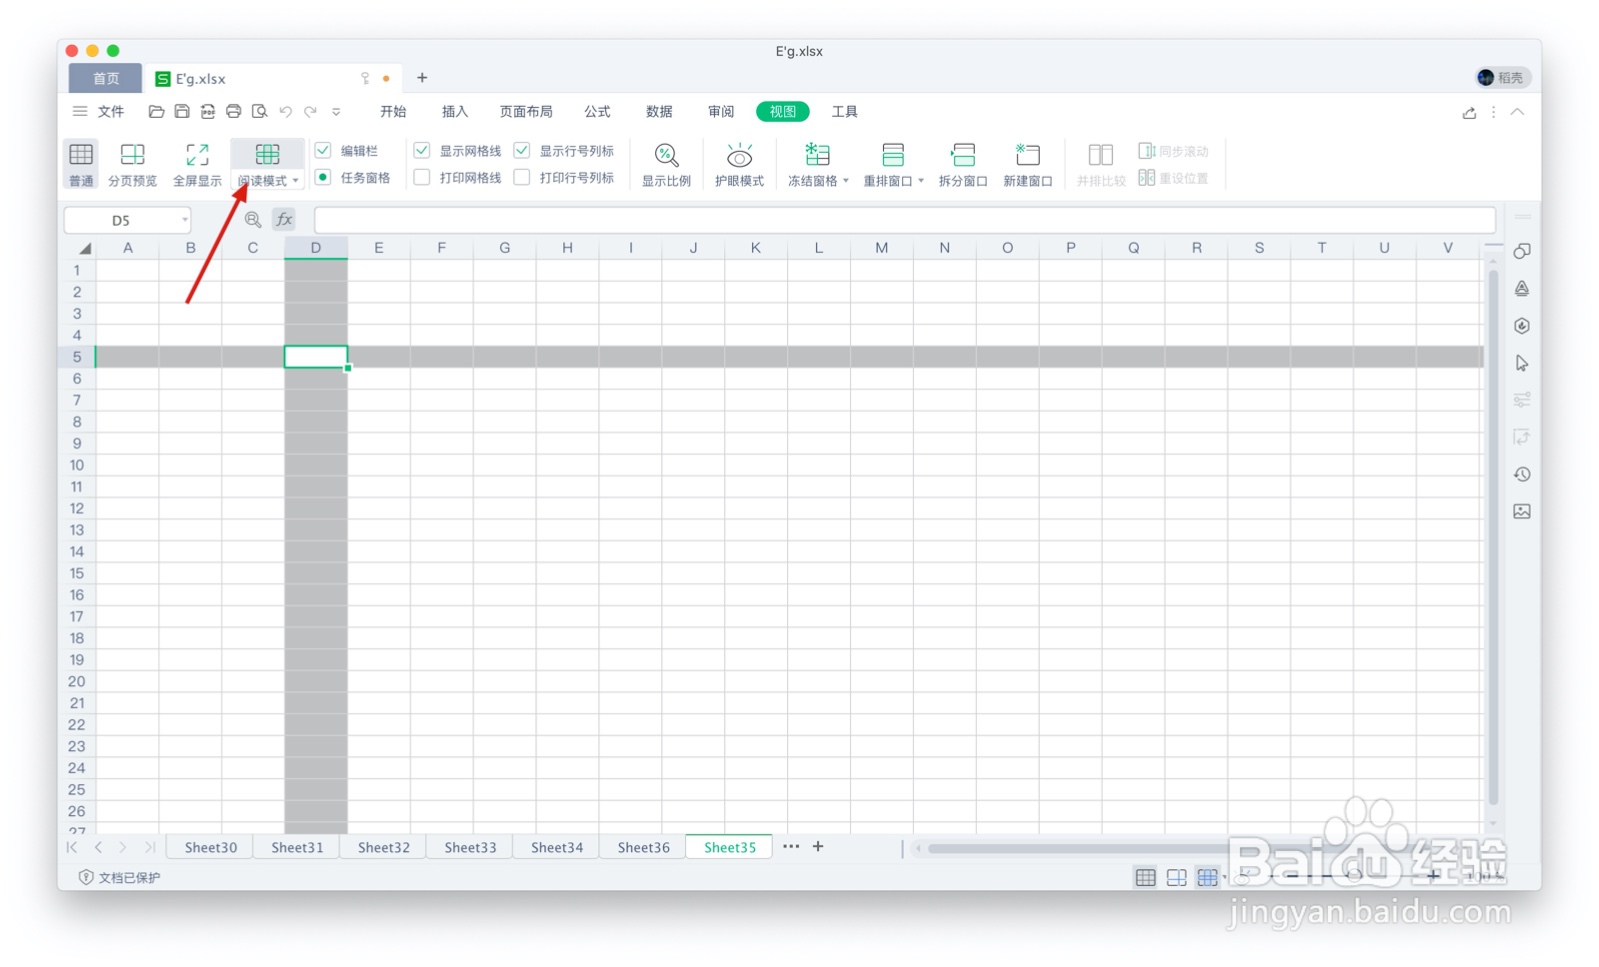Click status bar normal view grid icon
Screen dimensions: 1599x967
[1146, 877]
